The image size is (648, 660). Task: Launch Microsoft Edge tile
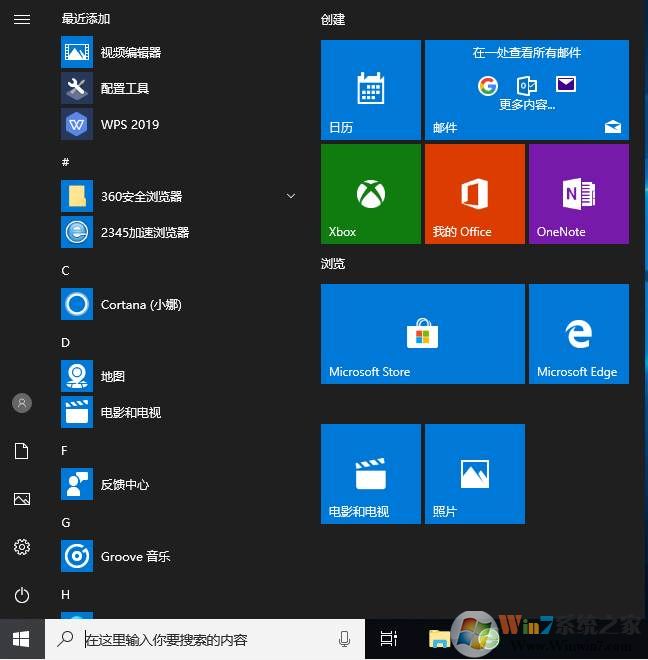[x=578, y=334]
